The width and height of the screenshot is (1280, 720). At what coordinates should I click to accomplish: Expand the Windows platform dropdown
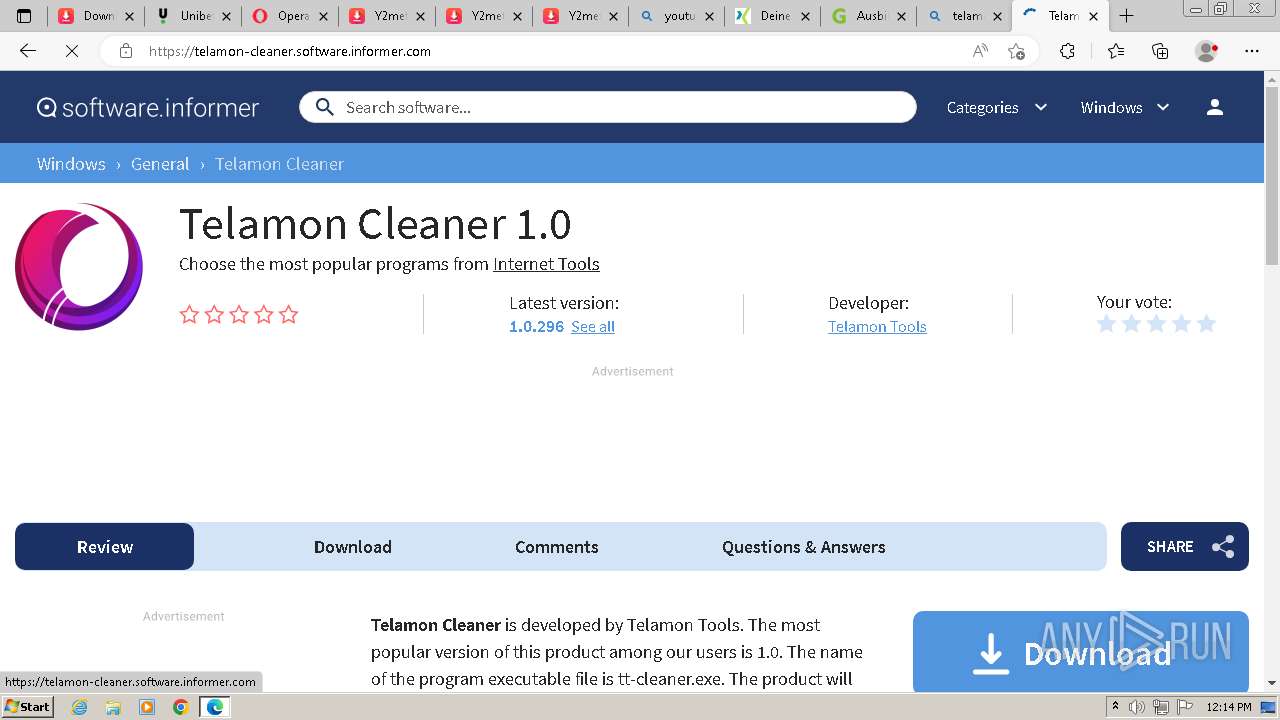(x=1125, y=107)
